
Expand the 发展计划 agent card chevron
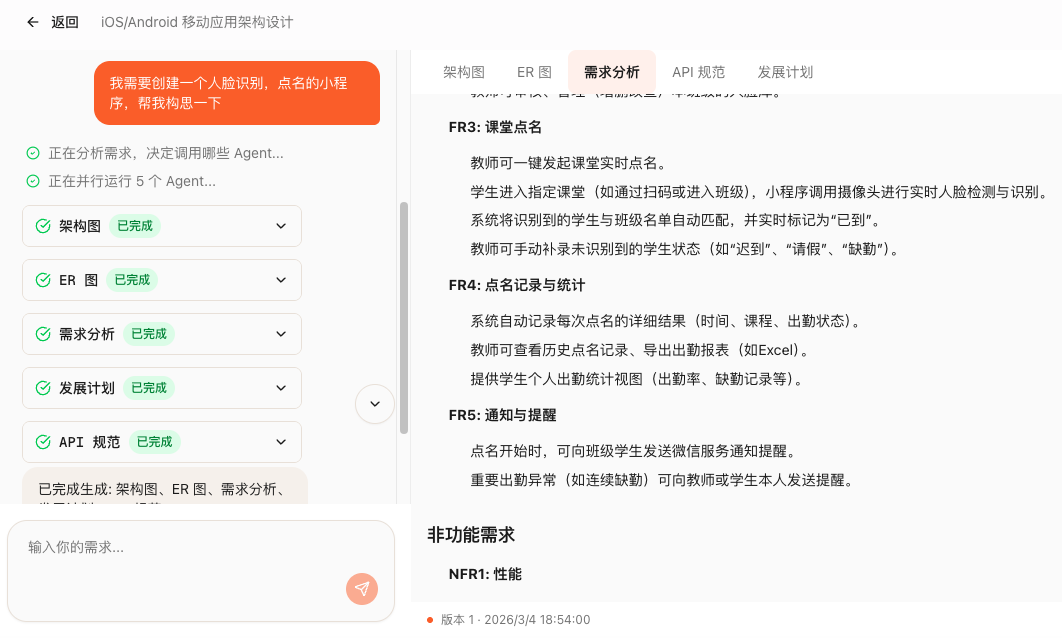click(x=281, y=388)
